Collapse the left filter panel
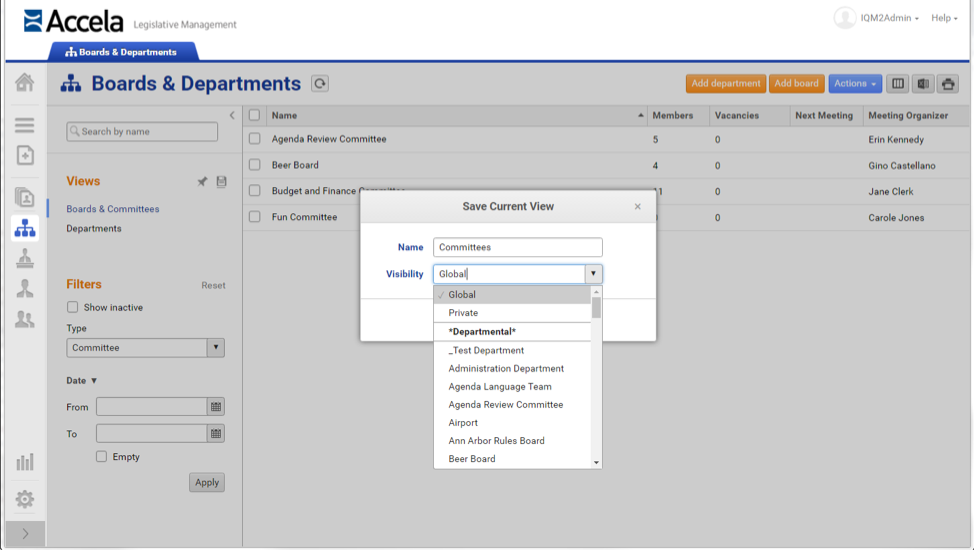Viewport: 974px width, 550px height. click(232, 115)
